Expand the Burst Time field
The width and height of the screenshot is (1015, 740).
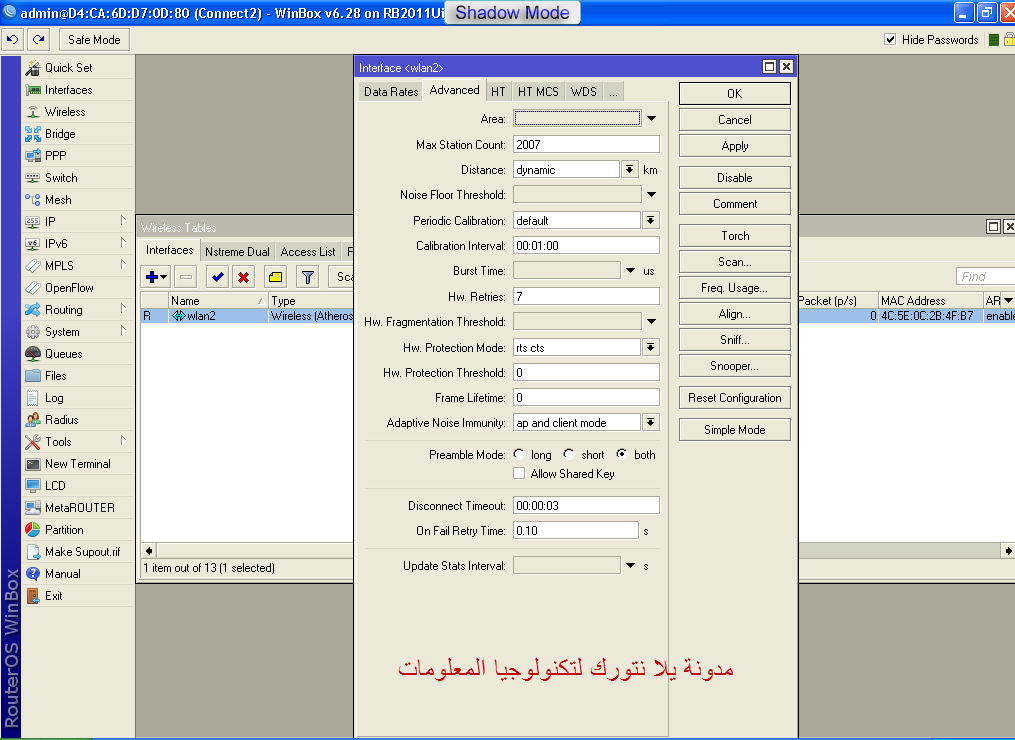pyautogui.click(x=630, y=271)
